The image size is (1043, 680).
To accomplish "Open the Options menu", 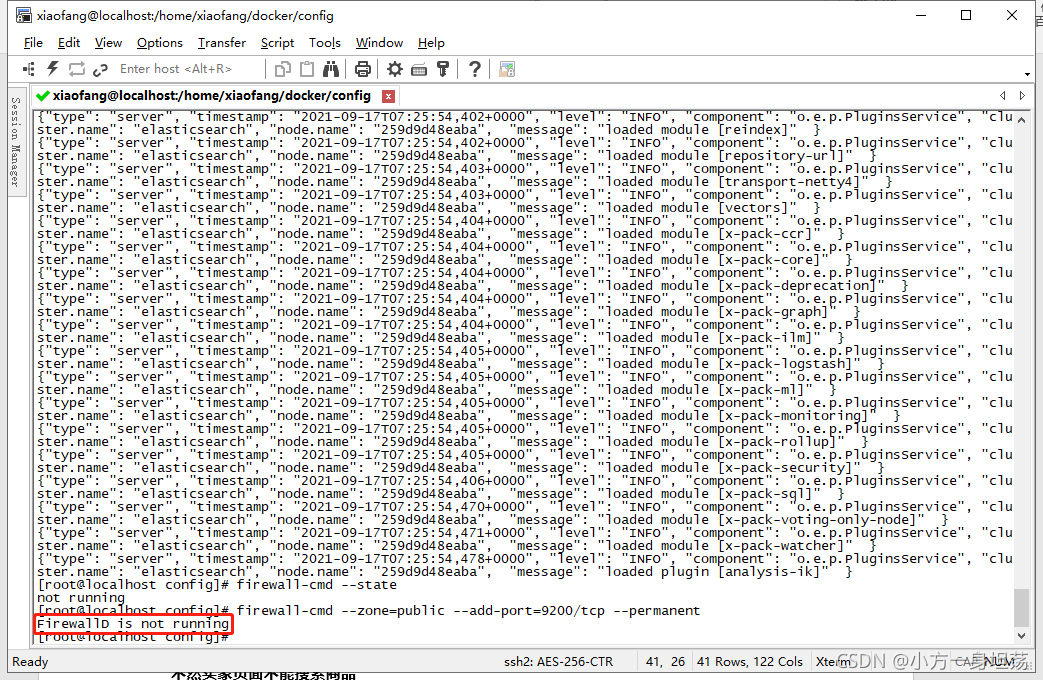I will (160, 43).
